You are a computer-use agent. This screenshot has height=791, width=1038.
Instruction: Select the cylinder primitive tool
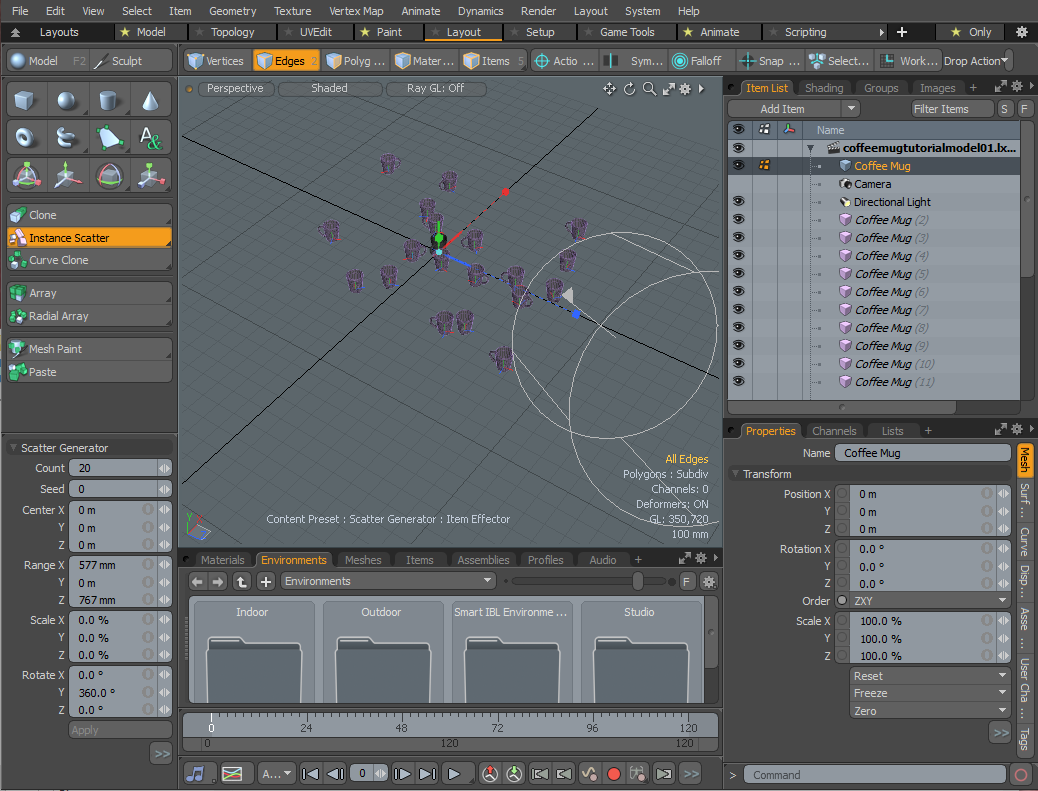pos(109,100)
